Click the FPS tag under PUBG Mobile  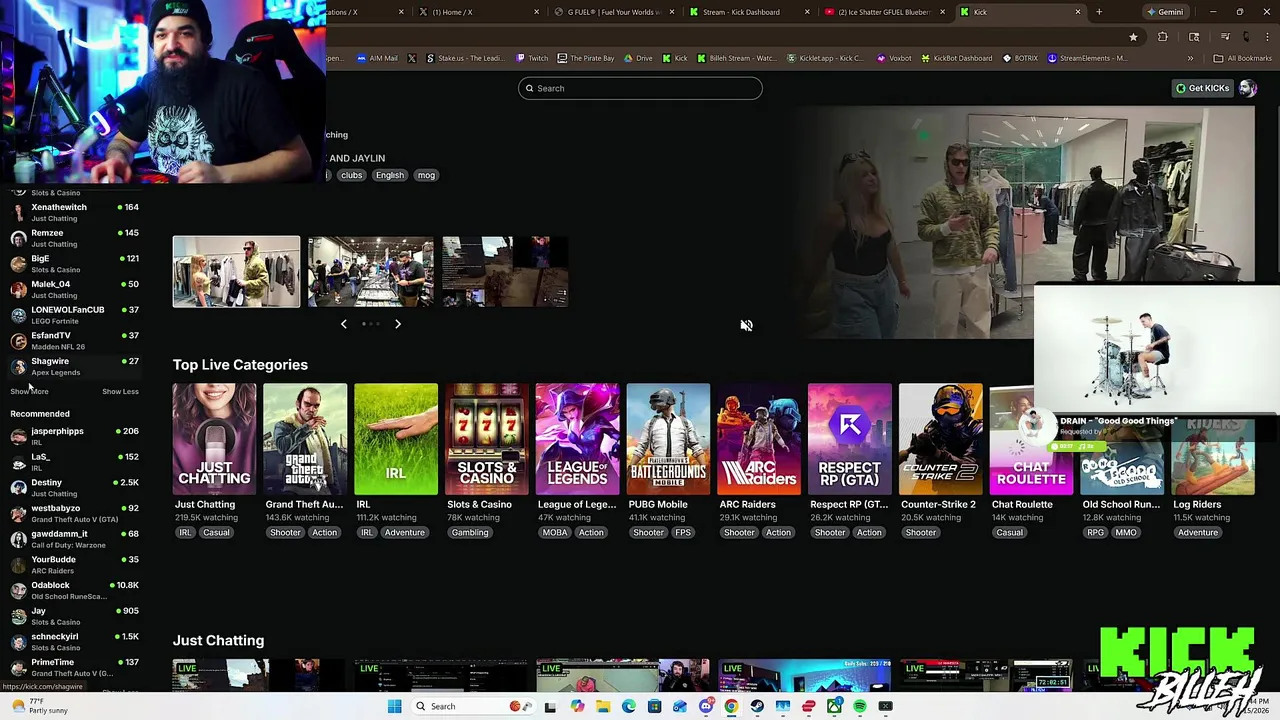click(x=683, y=532)
